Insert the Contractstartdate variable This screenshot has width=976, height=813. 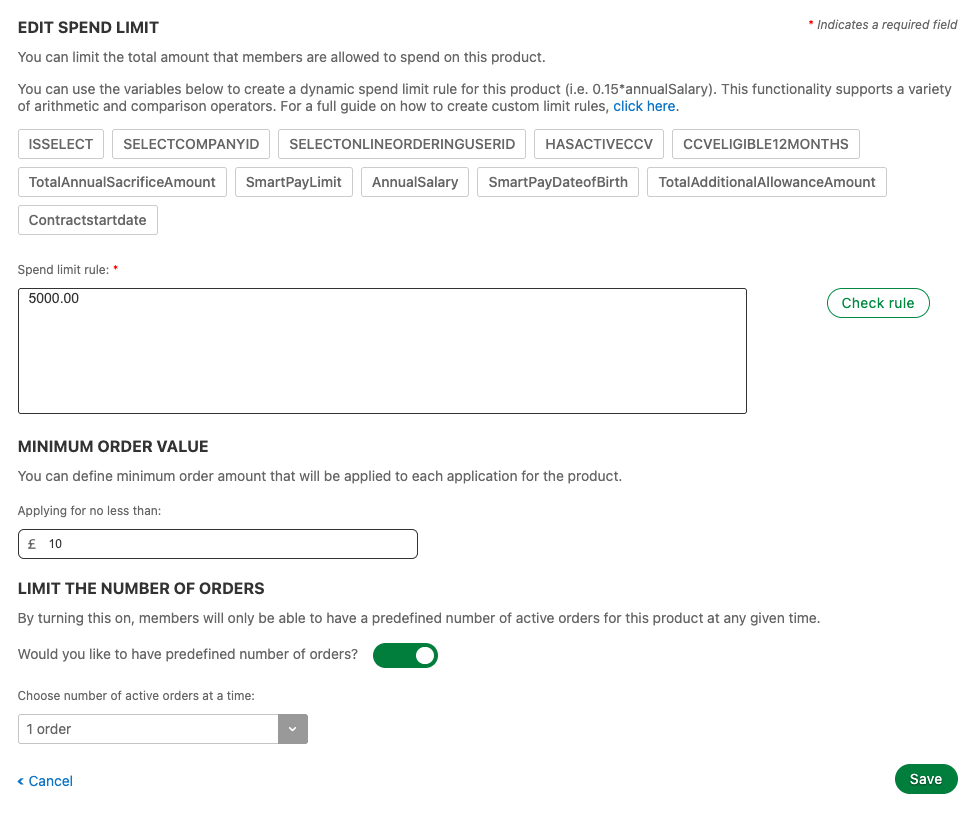(x=88, y=220)
